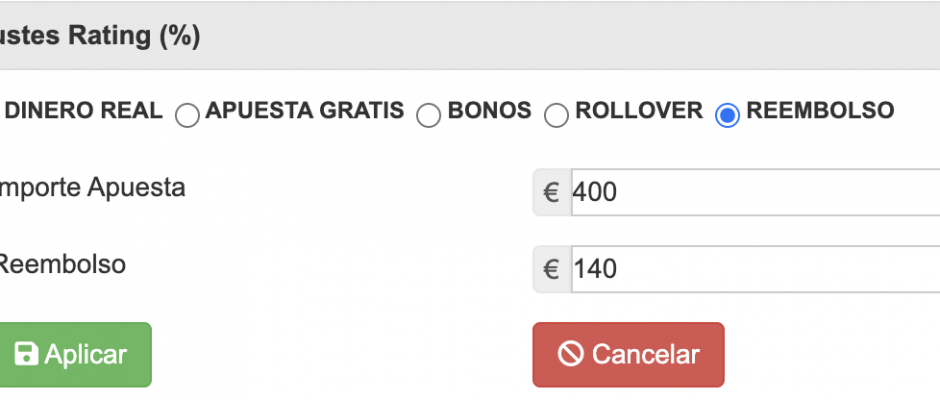Viewport: 940px width, 400px height.
Task: Click the APUESTA GRATIS text label
Action: click(305, 111)
